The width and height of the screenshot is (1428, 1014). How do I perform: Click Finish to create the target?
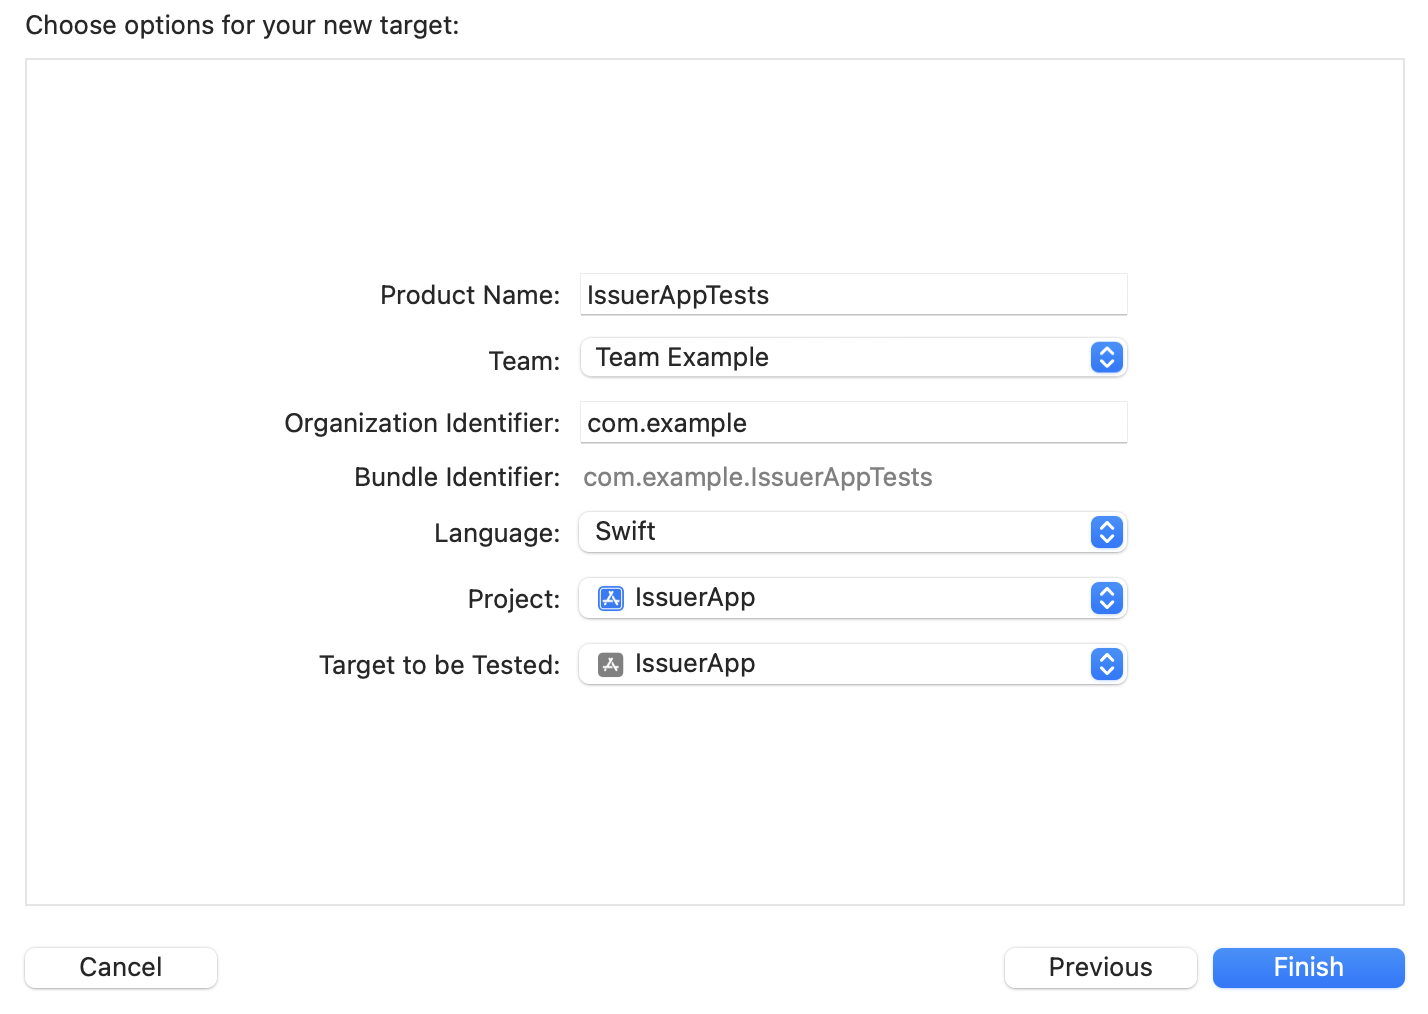point(1308,967)
